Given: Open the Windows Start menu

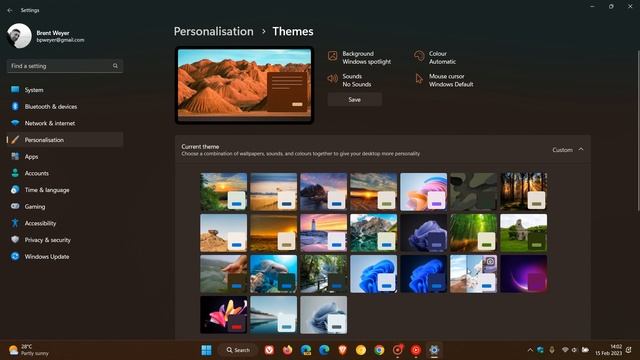Looking at the screenshot, I should click(x=207, y=350).
